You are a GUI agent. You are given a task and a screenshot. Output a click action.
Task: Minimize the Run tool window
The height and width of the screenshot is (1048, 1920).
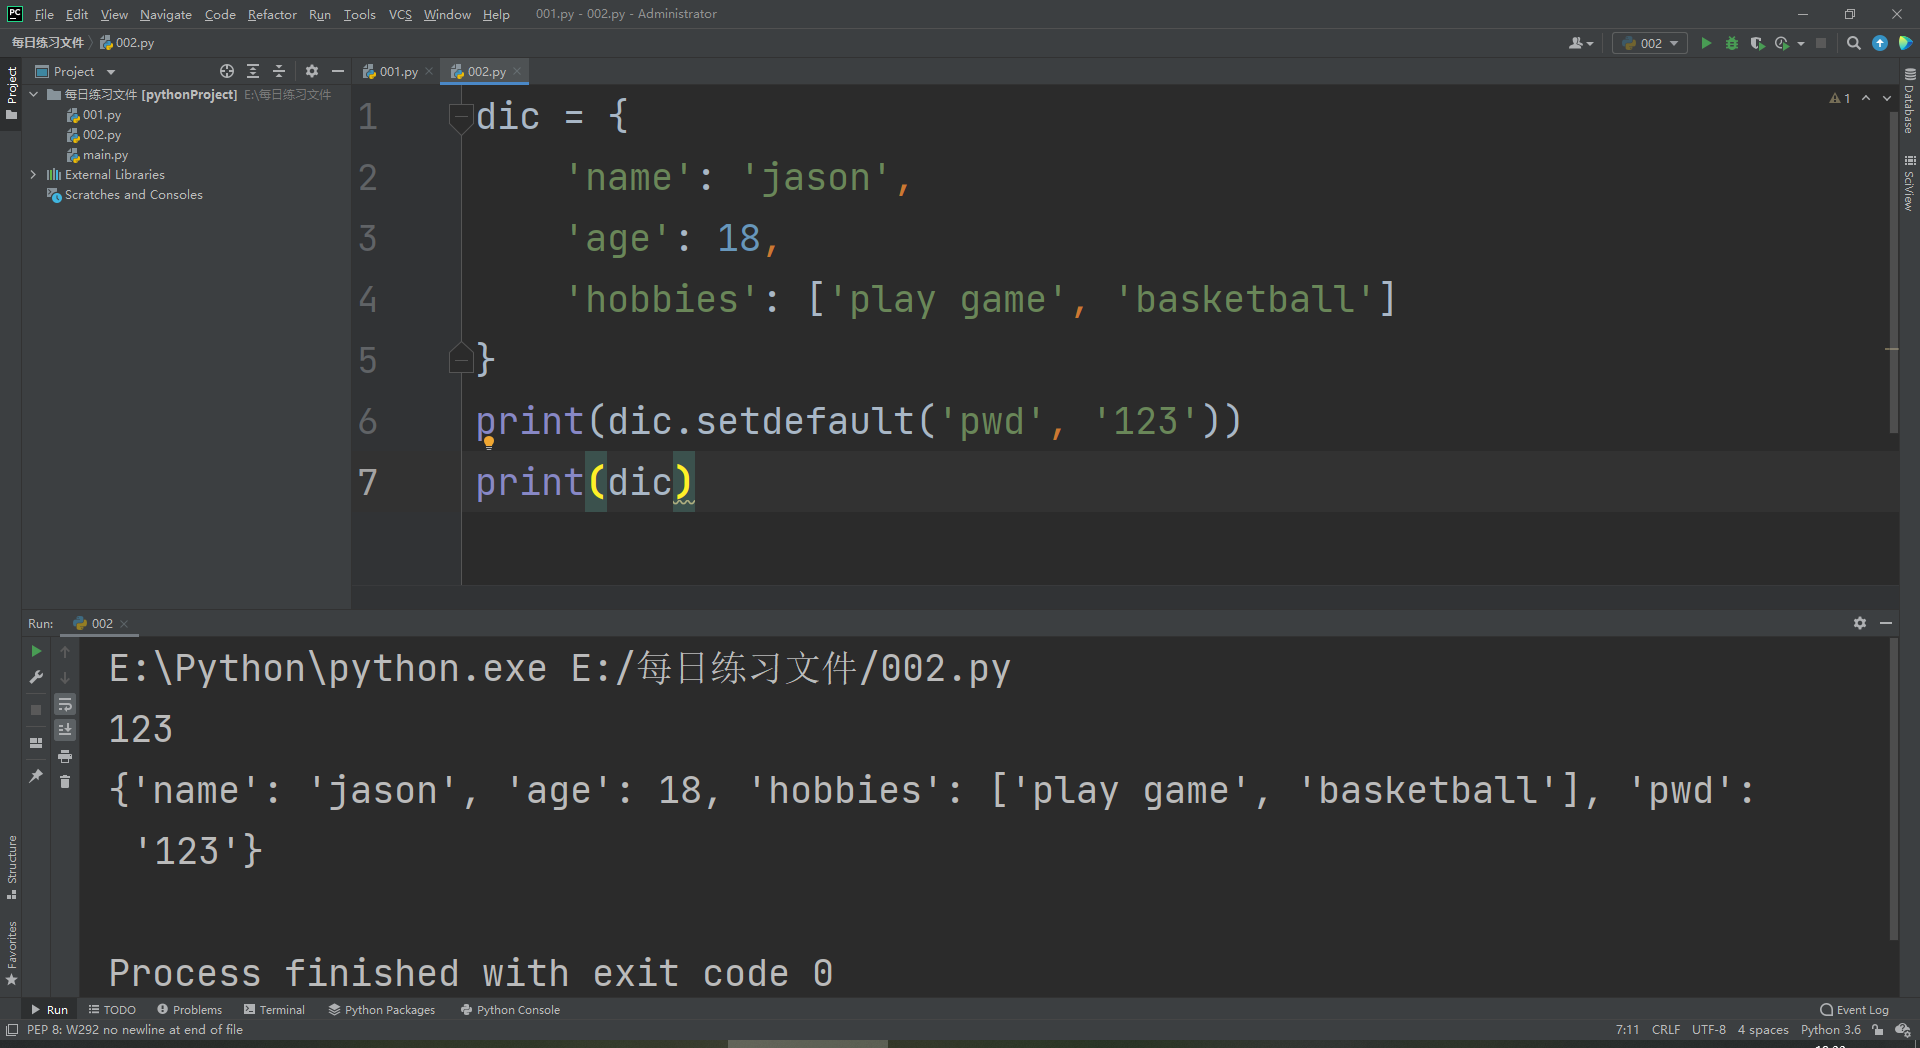pyautogui.click(x=1886, y=623)
